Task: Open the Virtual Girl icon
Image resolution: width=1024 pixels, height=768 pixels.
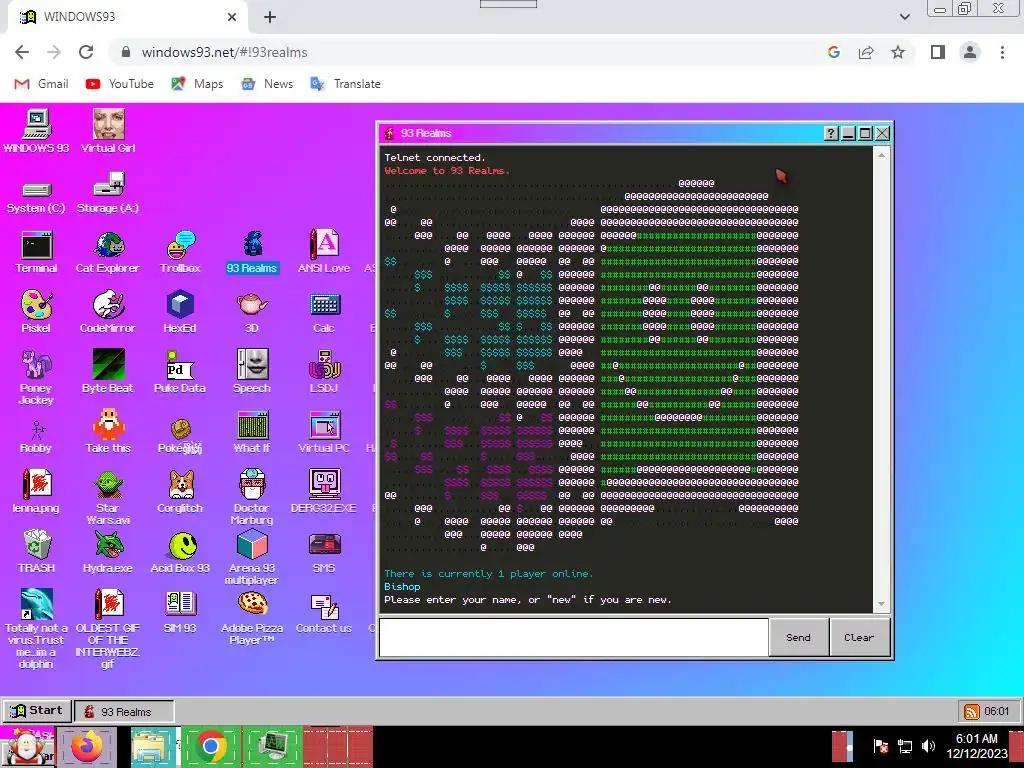Action: point(108,131)
